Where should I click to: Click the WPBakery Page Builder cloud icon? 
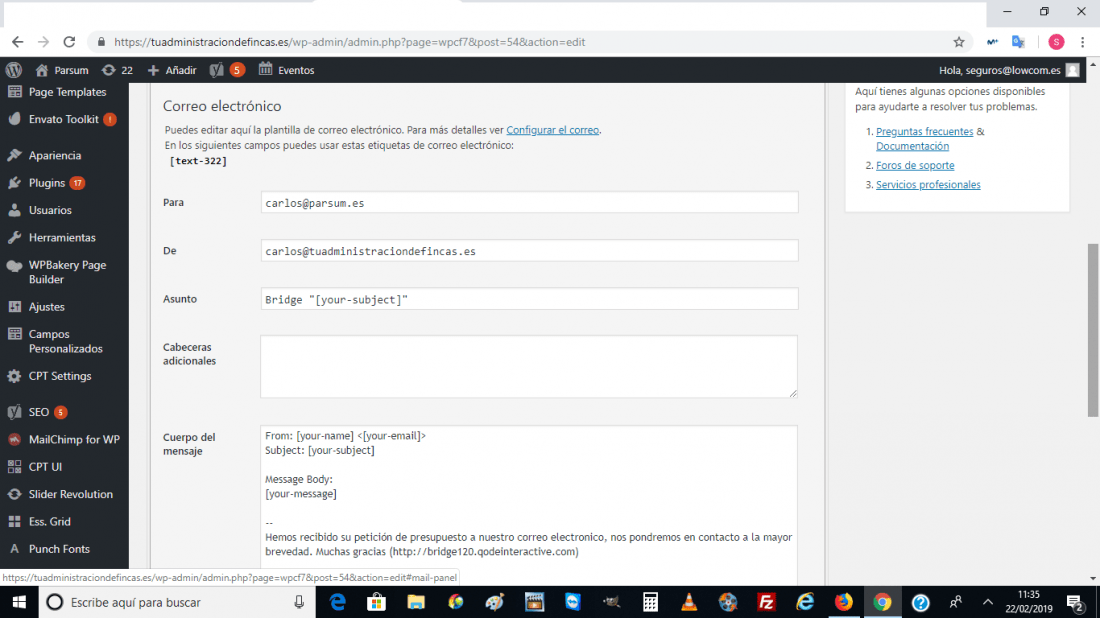(x=14, y=266)
